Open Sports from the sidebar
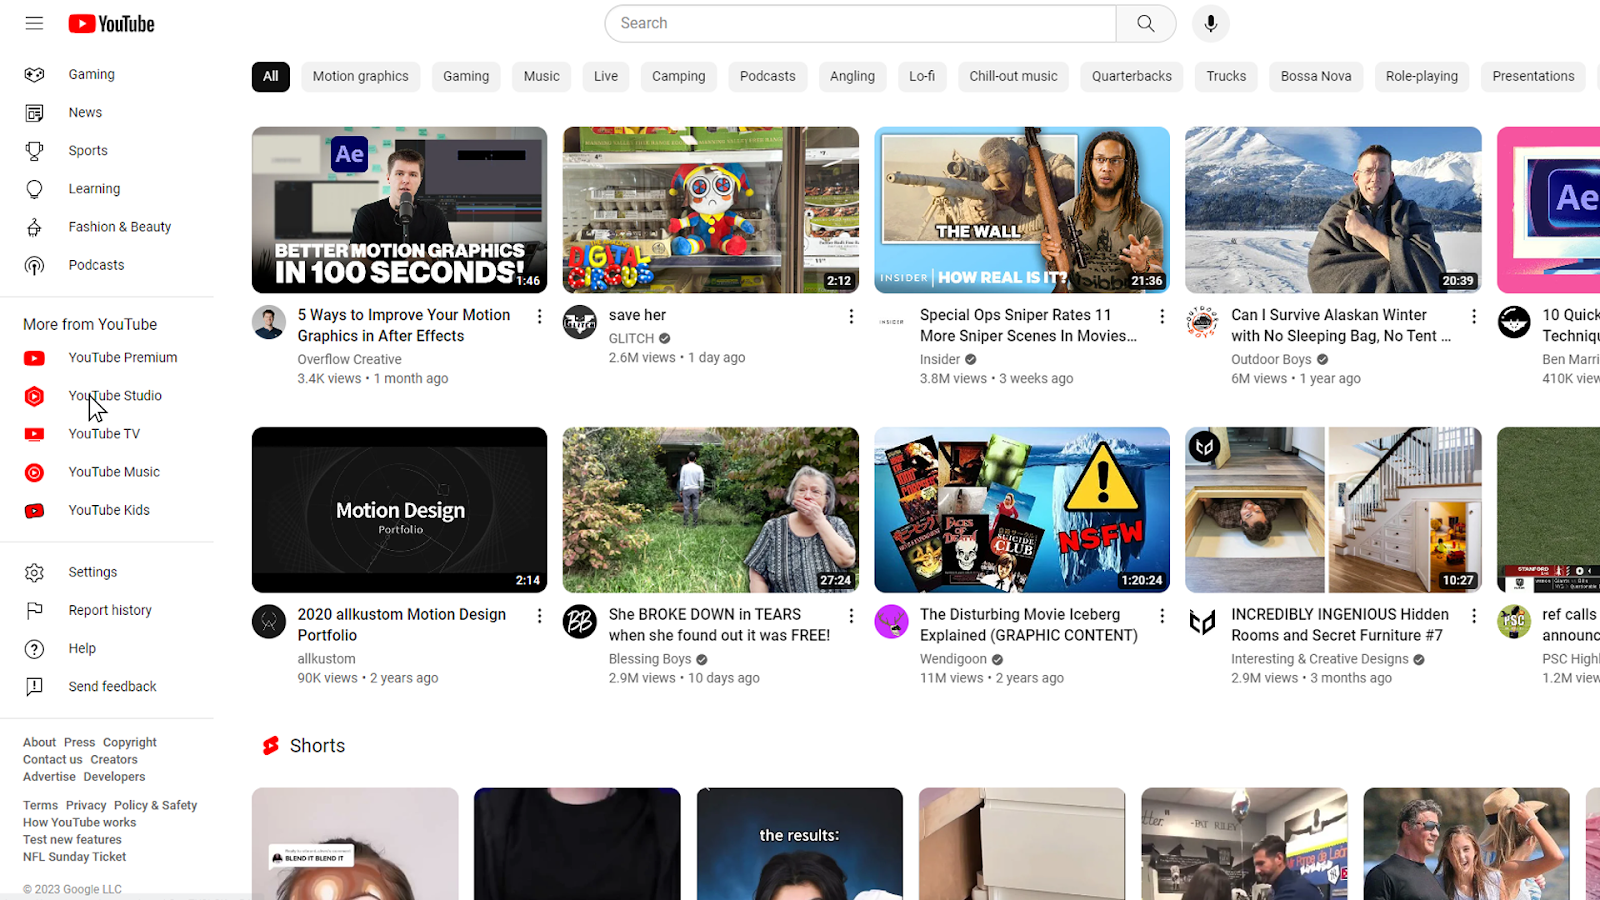The height and width of the screenshot is (900, 1600). point(87,150)
